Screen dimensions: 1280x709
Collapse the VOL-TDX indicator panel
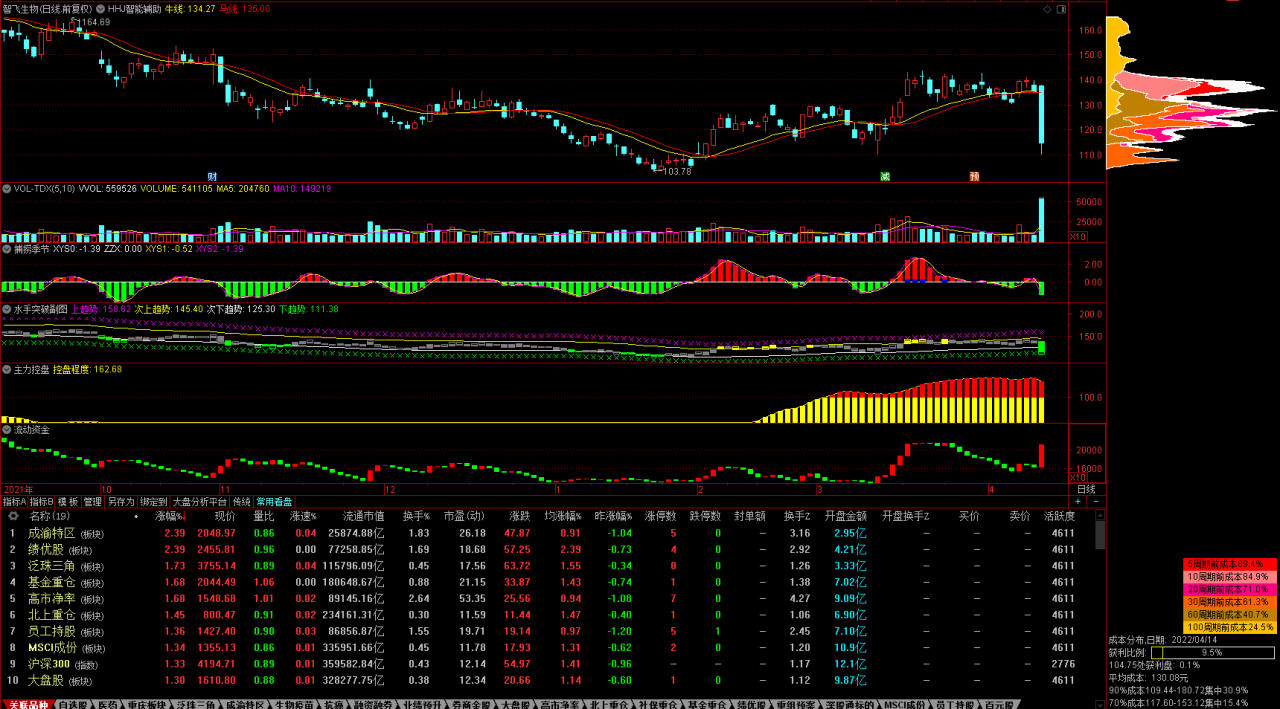(6, 188)
